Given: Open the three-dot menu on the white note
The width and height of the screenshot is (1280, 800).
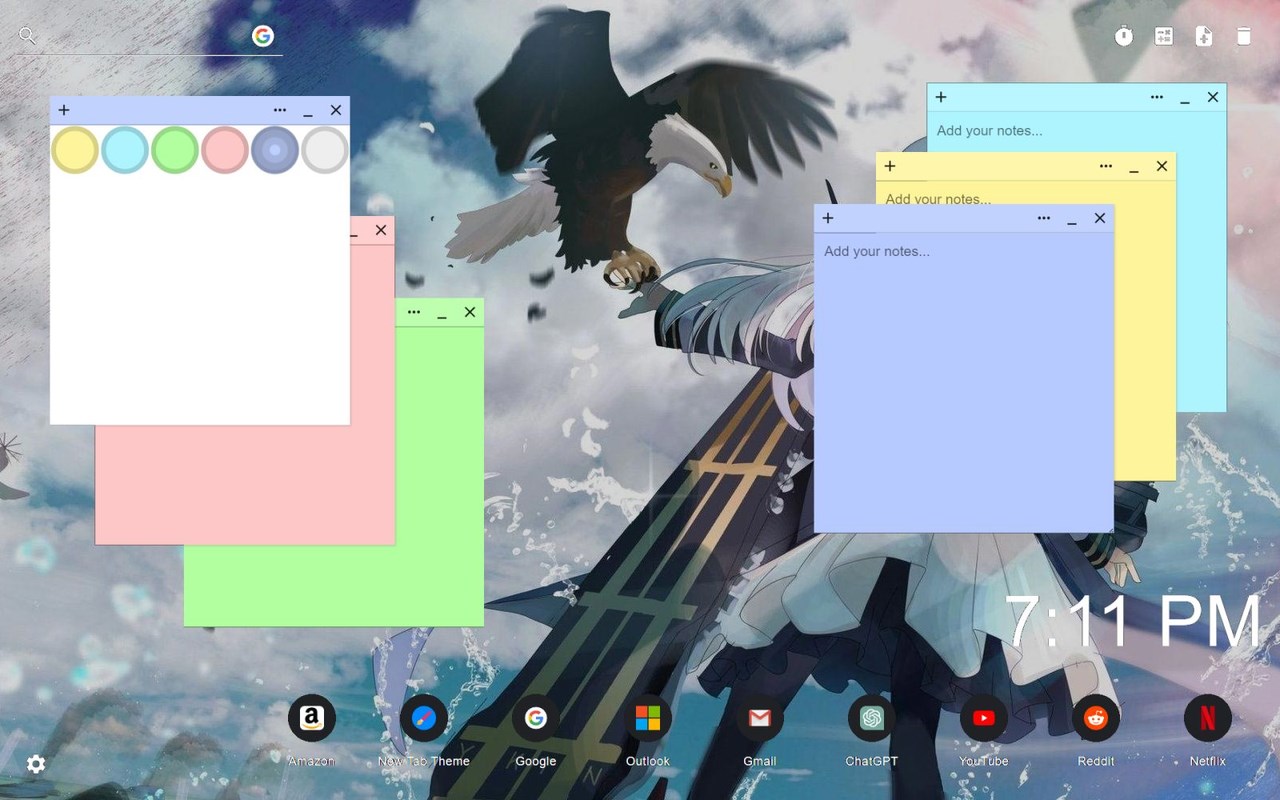Looking at the screenshot, I should pos(280,110).
